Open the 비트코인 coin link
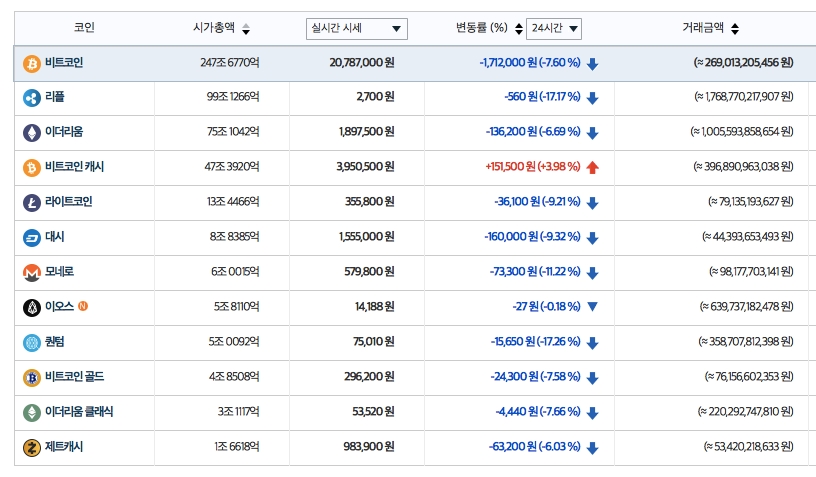This screenshot has width=816, height=477. [x=63, y=62]
